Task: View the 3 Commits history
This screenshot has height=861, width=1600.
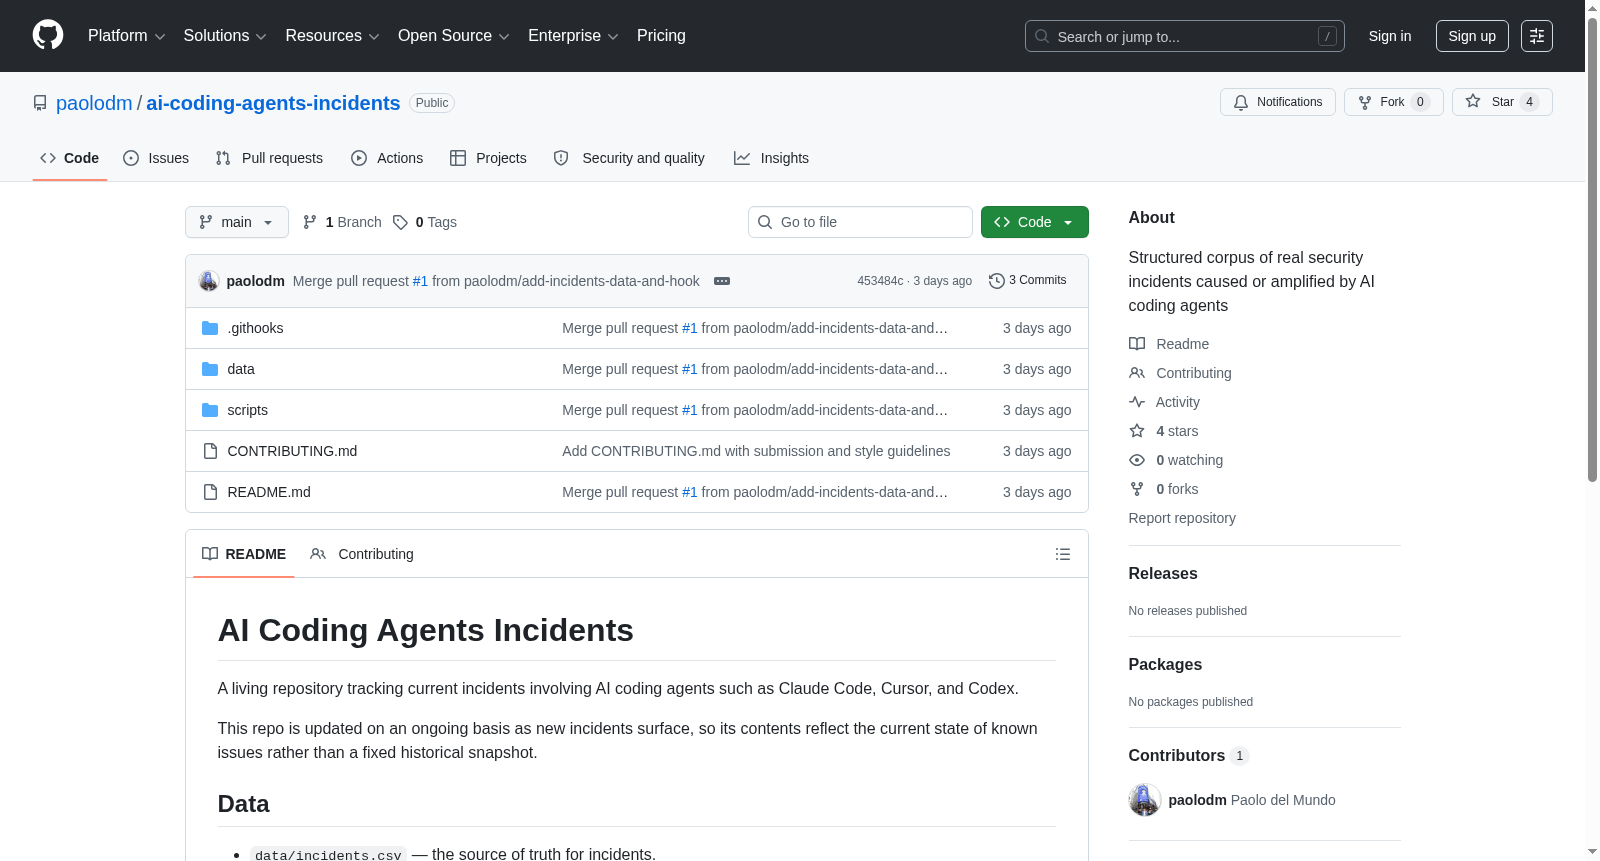Action: tap(1027, 281)
